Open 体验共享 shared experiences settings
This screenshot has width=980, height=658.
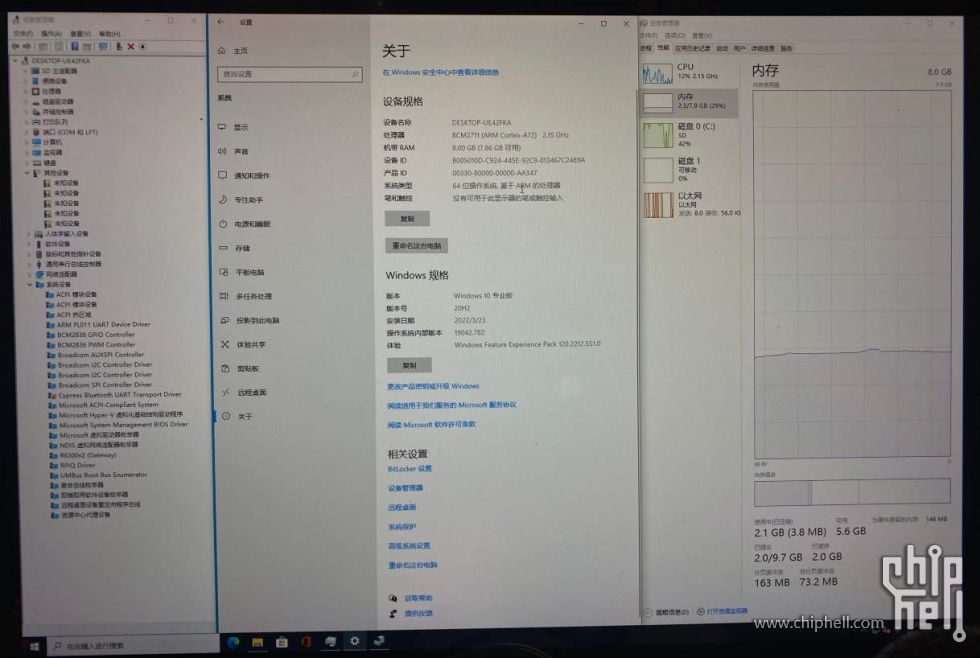click(x=251, y=345)
